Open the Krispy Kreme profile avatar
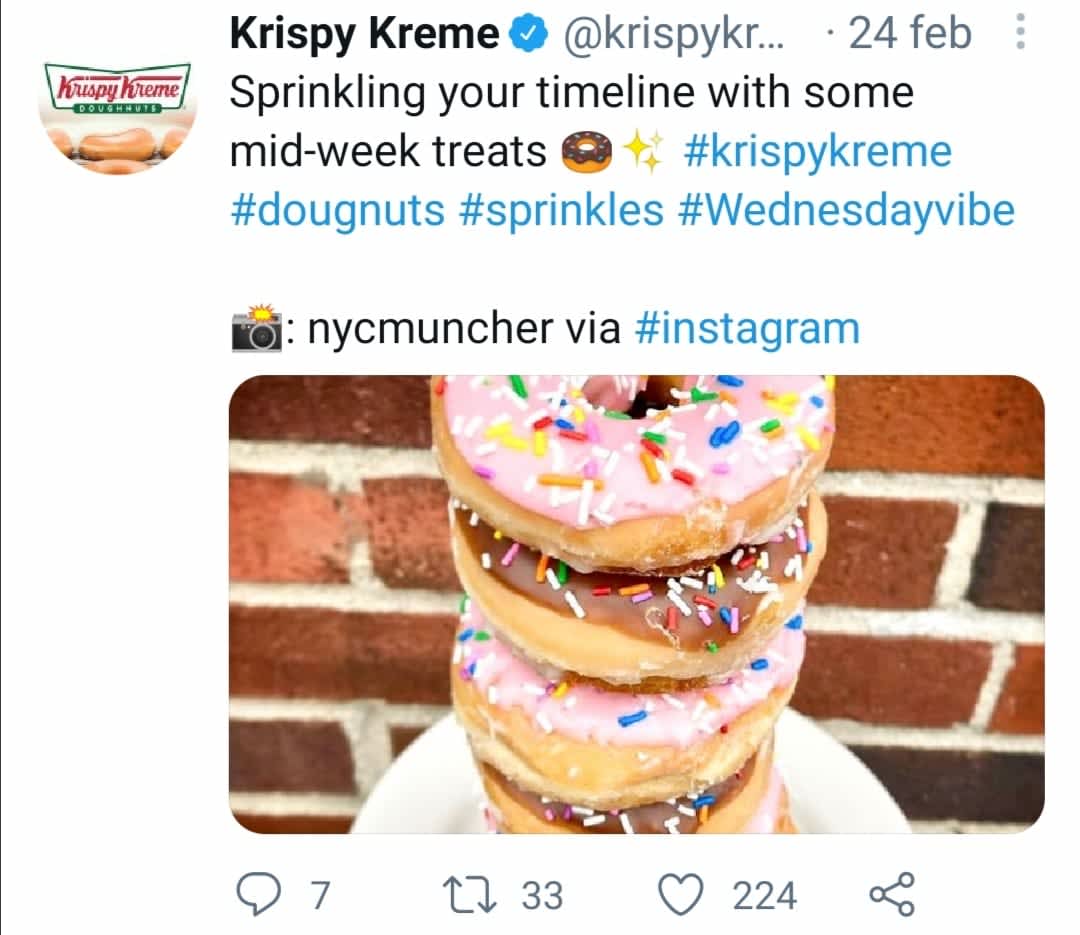The height and width of the screenshot is (935, 1080). 117,115
